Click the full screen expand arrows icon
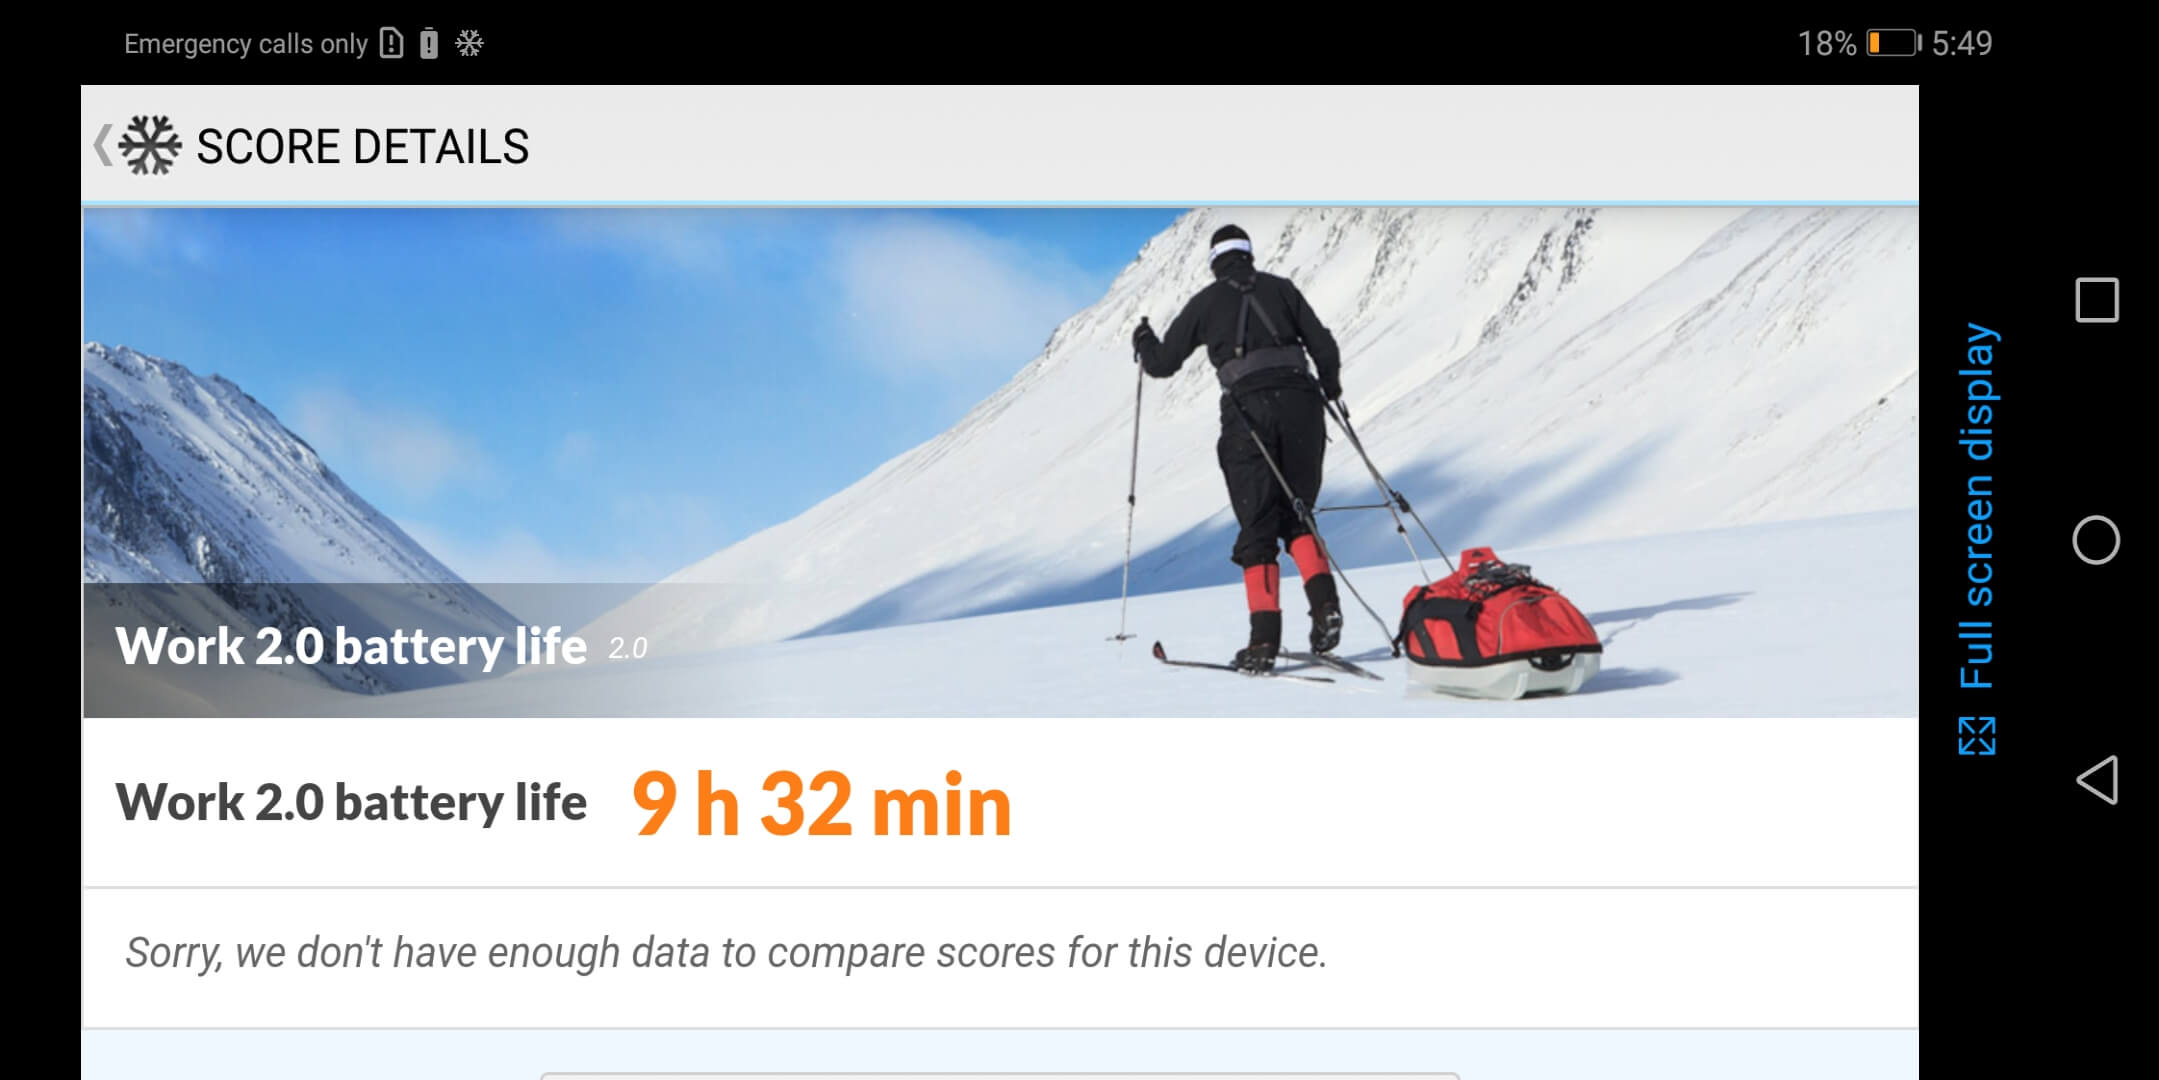The width and height of the screenshot is (2159, 1080). point(1976,736)
